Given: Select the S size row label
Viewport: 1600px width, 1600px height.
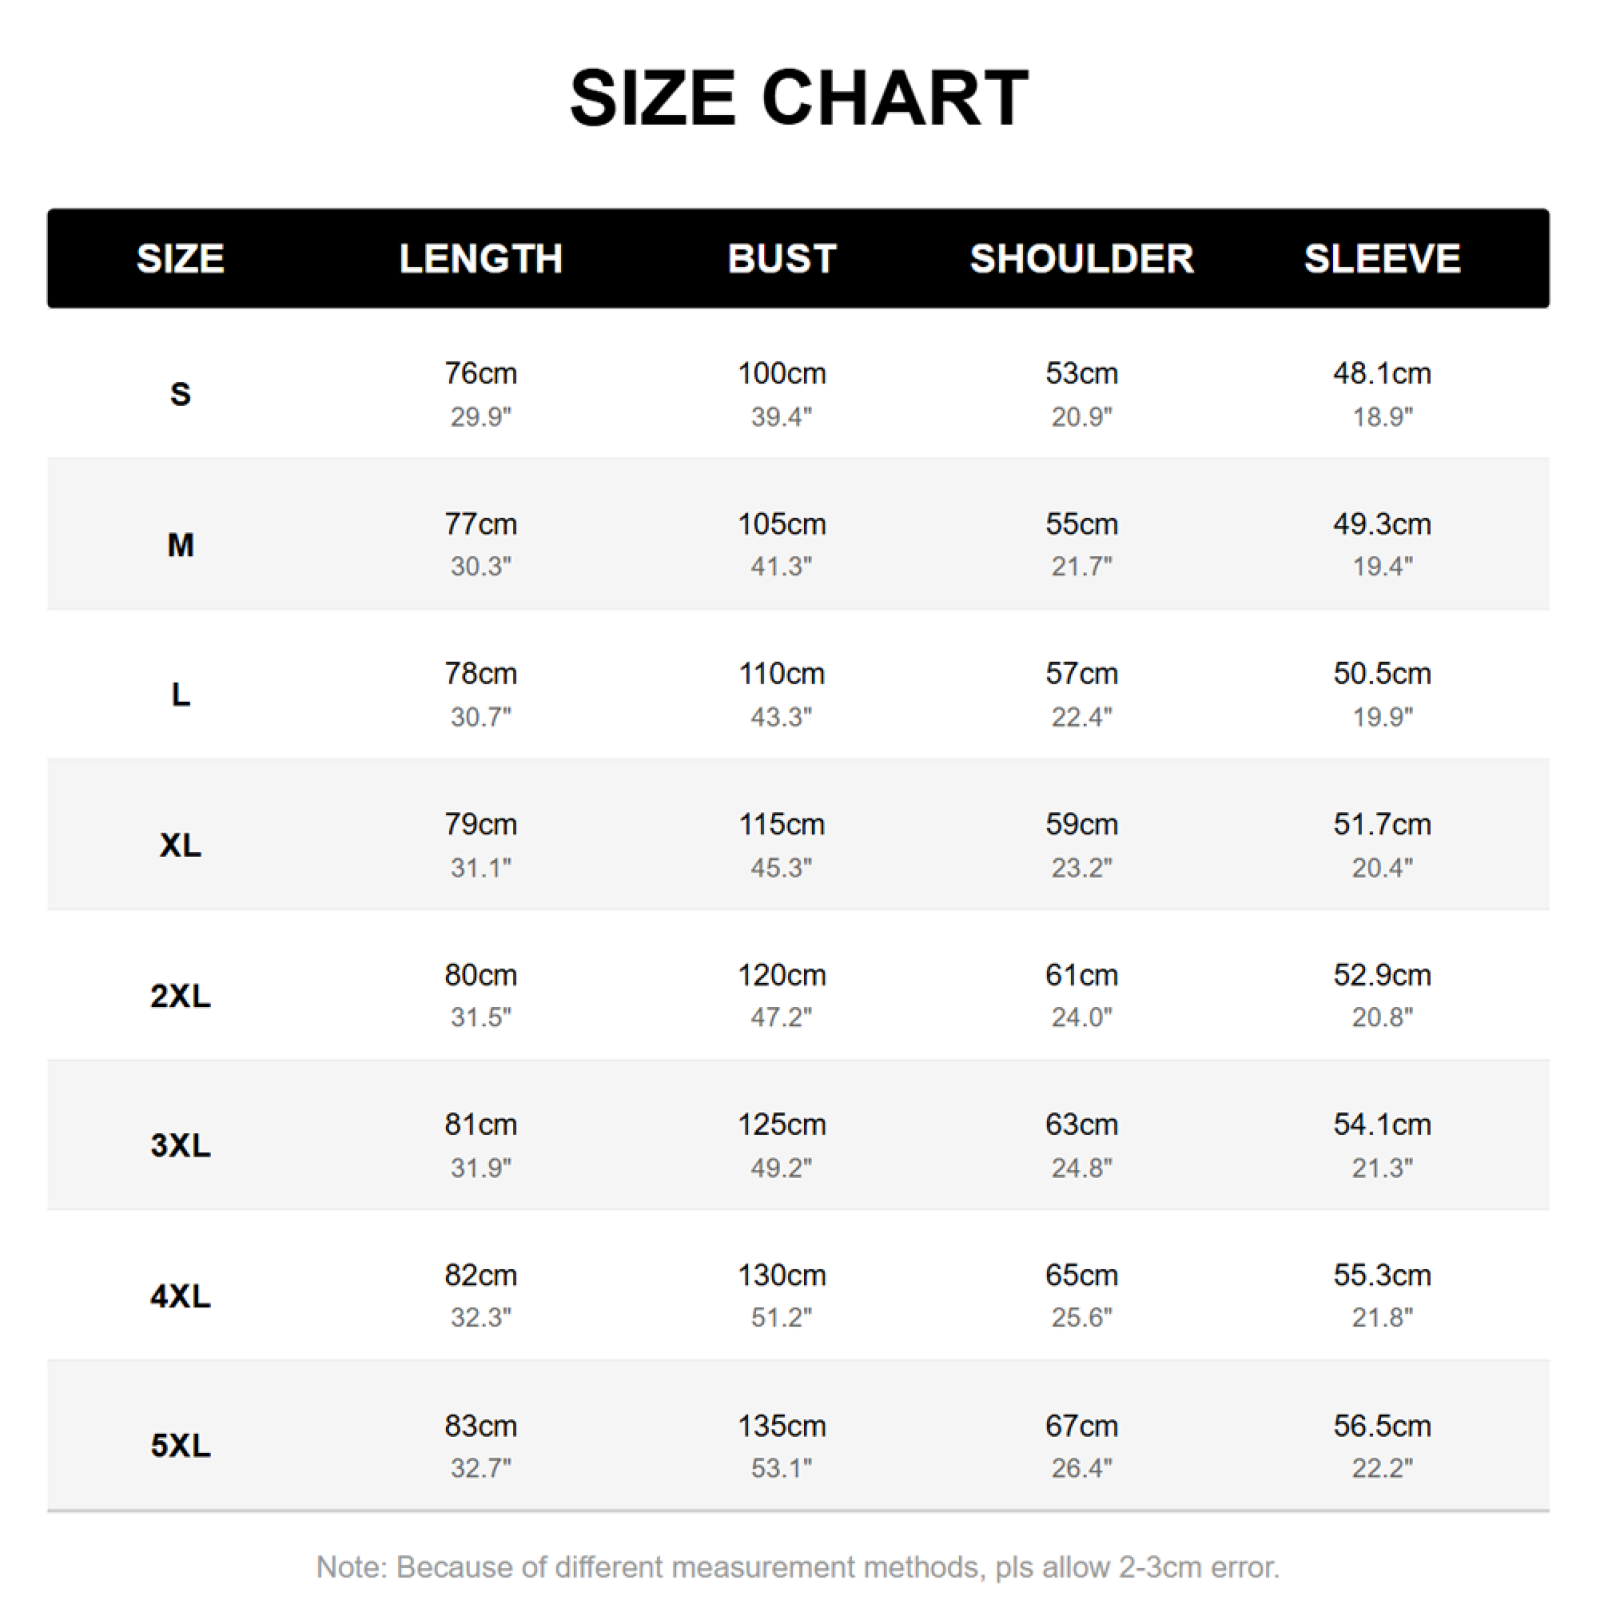Looking at the screenshot, I should (180, 394).
